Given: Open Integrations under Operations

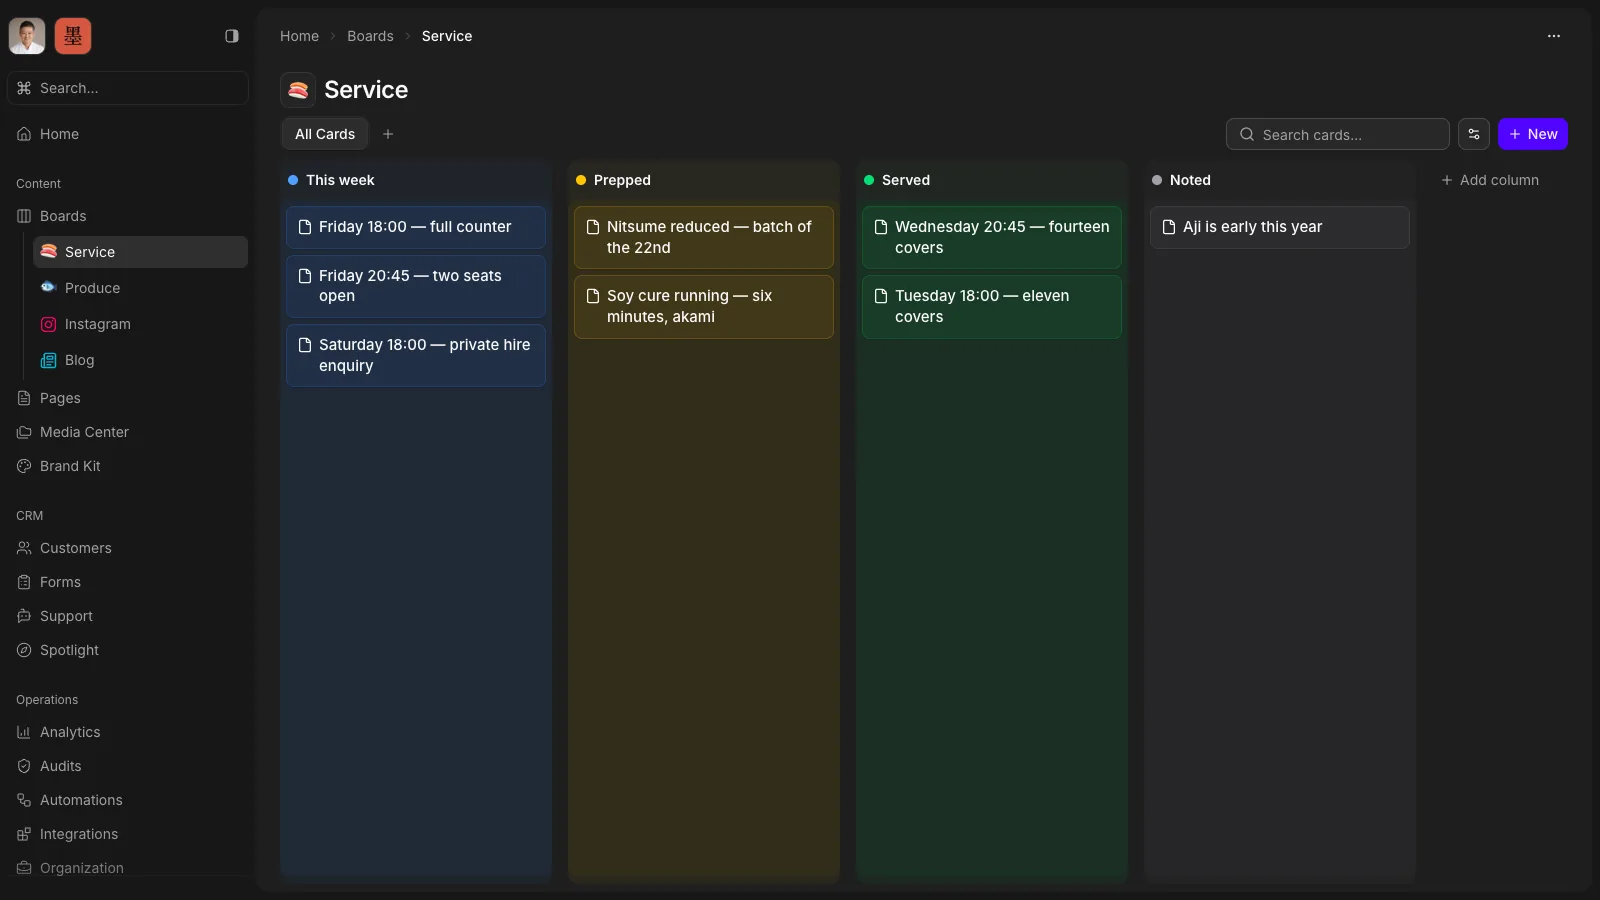Looking at the screenshot, I should pyautogui.click(x=128, y=834).
